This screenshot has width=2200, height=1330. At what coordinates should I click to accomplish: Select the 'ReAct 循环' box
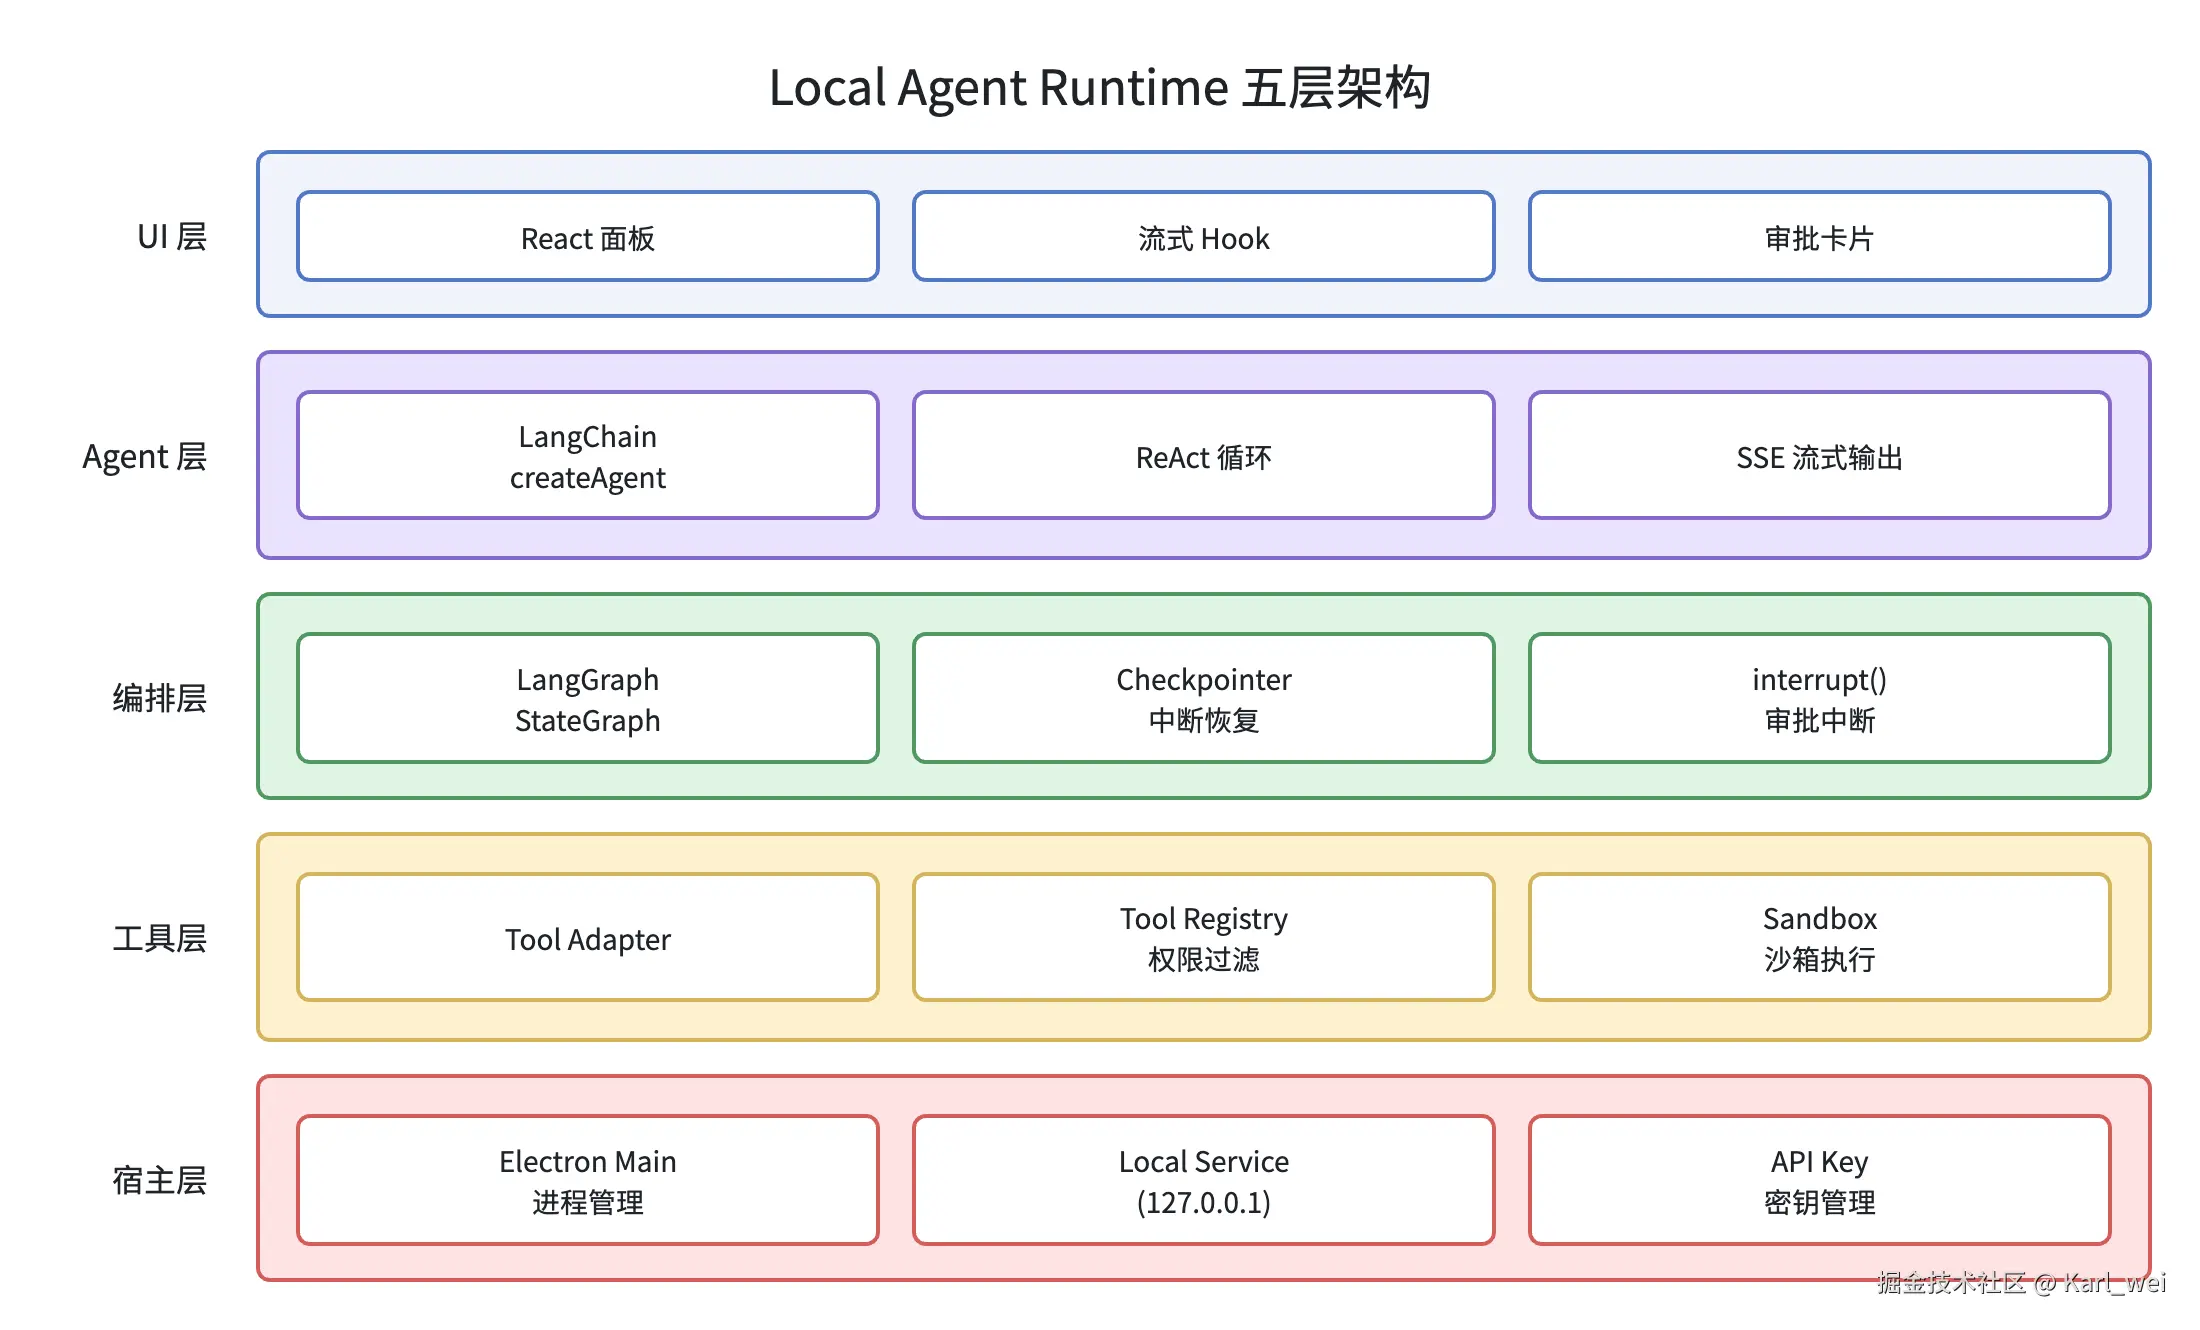pyautogui.click(x=1204, y=456)
